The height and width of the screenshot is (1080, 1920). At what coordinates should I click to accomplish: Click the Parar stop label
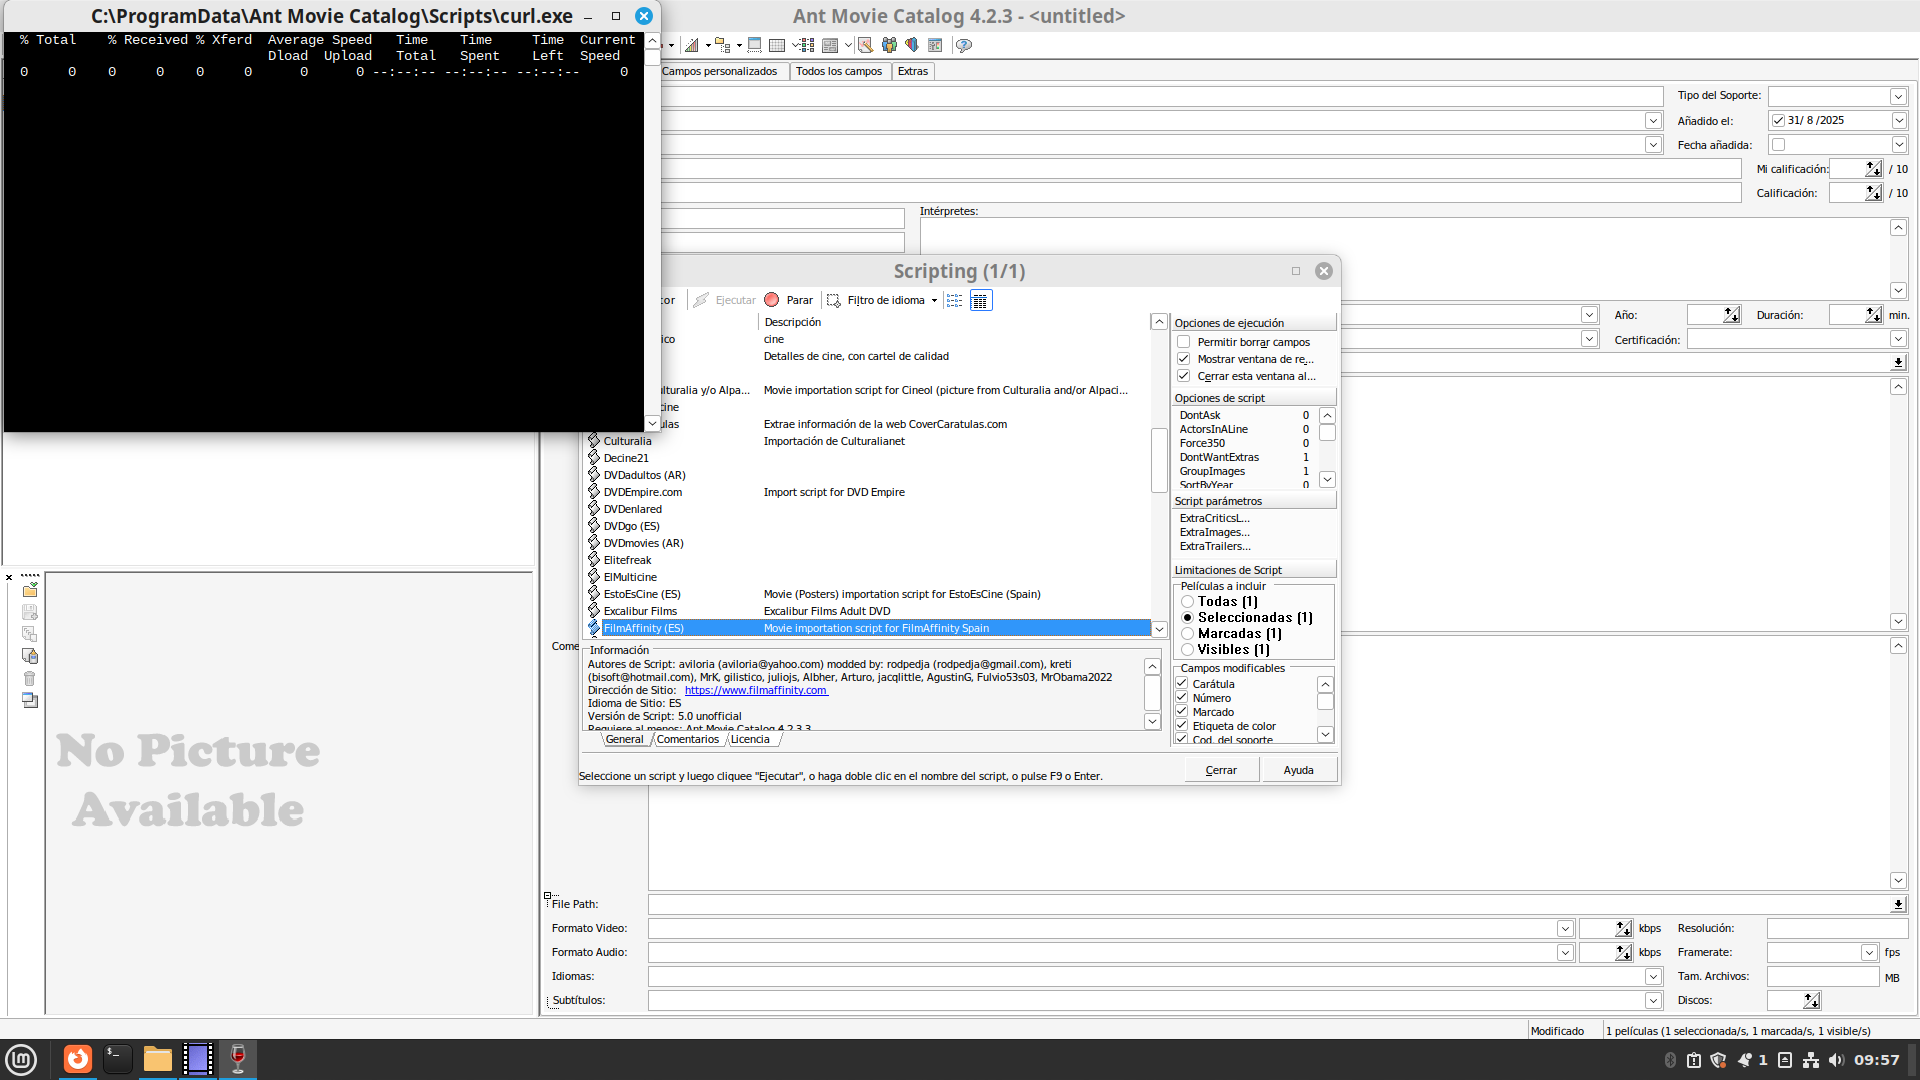pos(799,300)
